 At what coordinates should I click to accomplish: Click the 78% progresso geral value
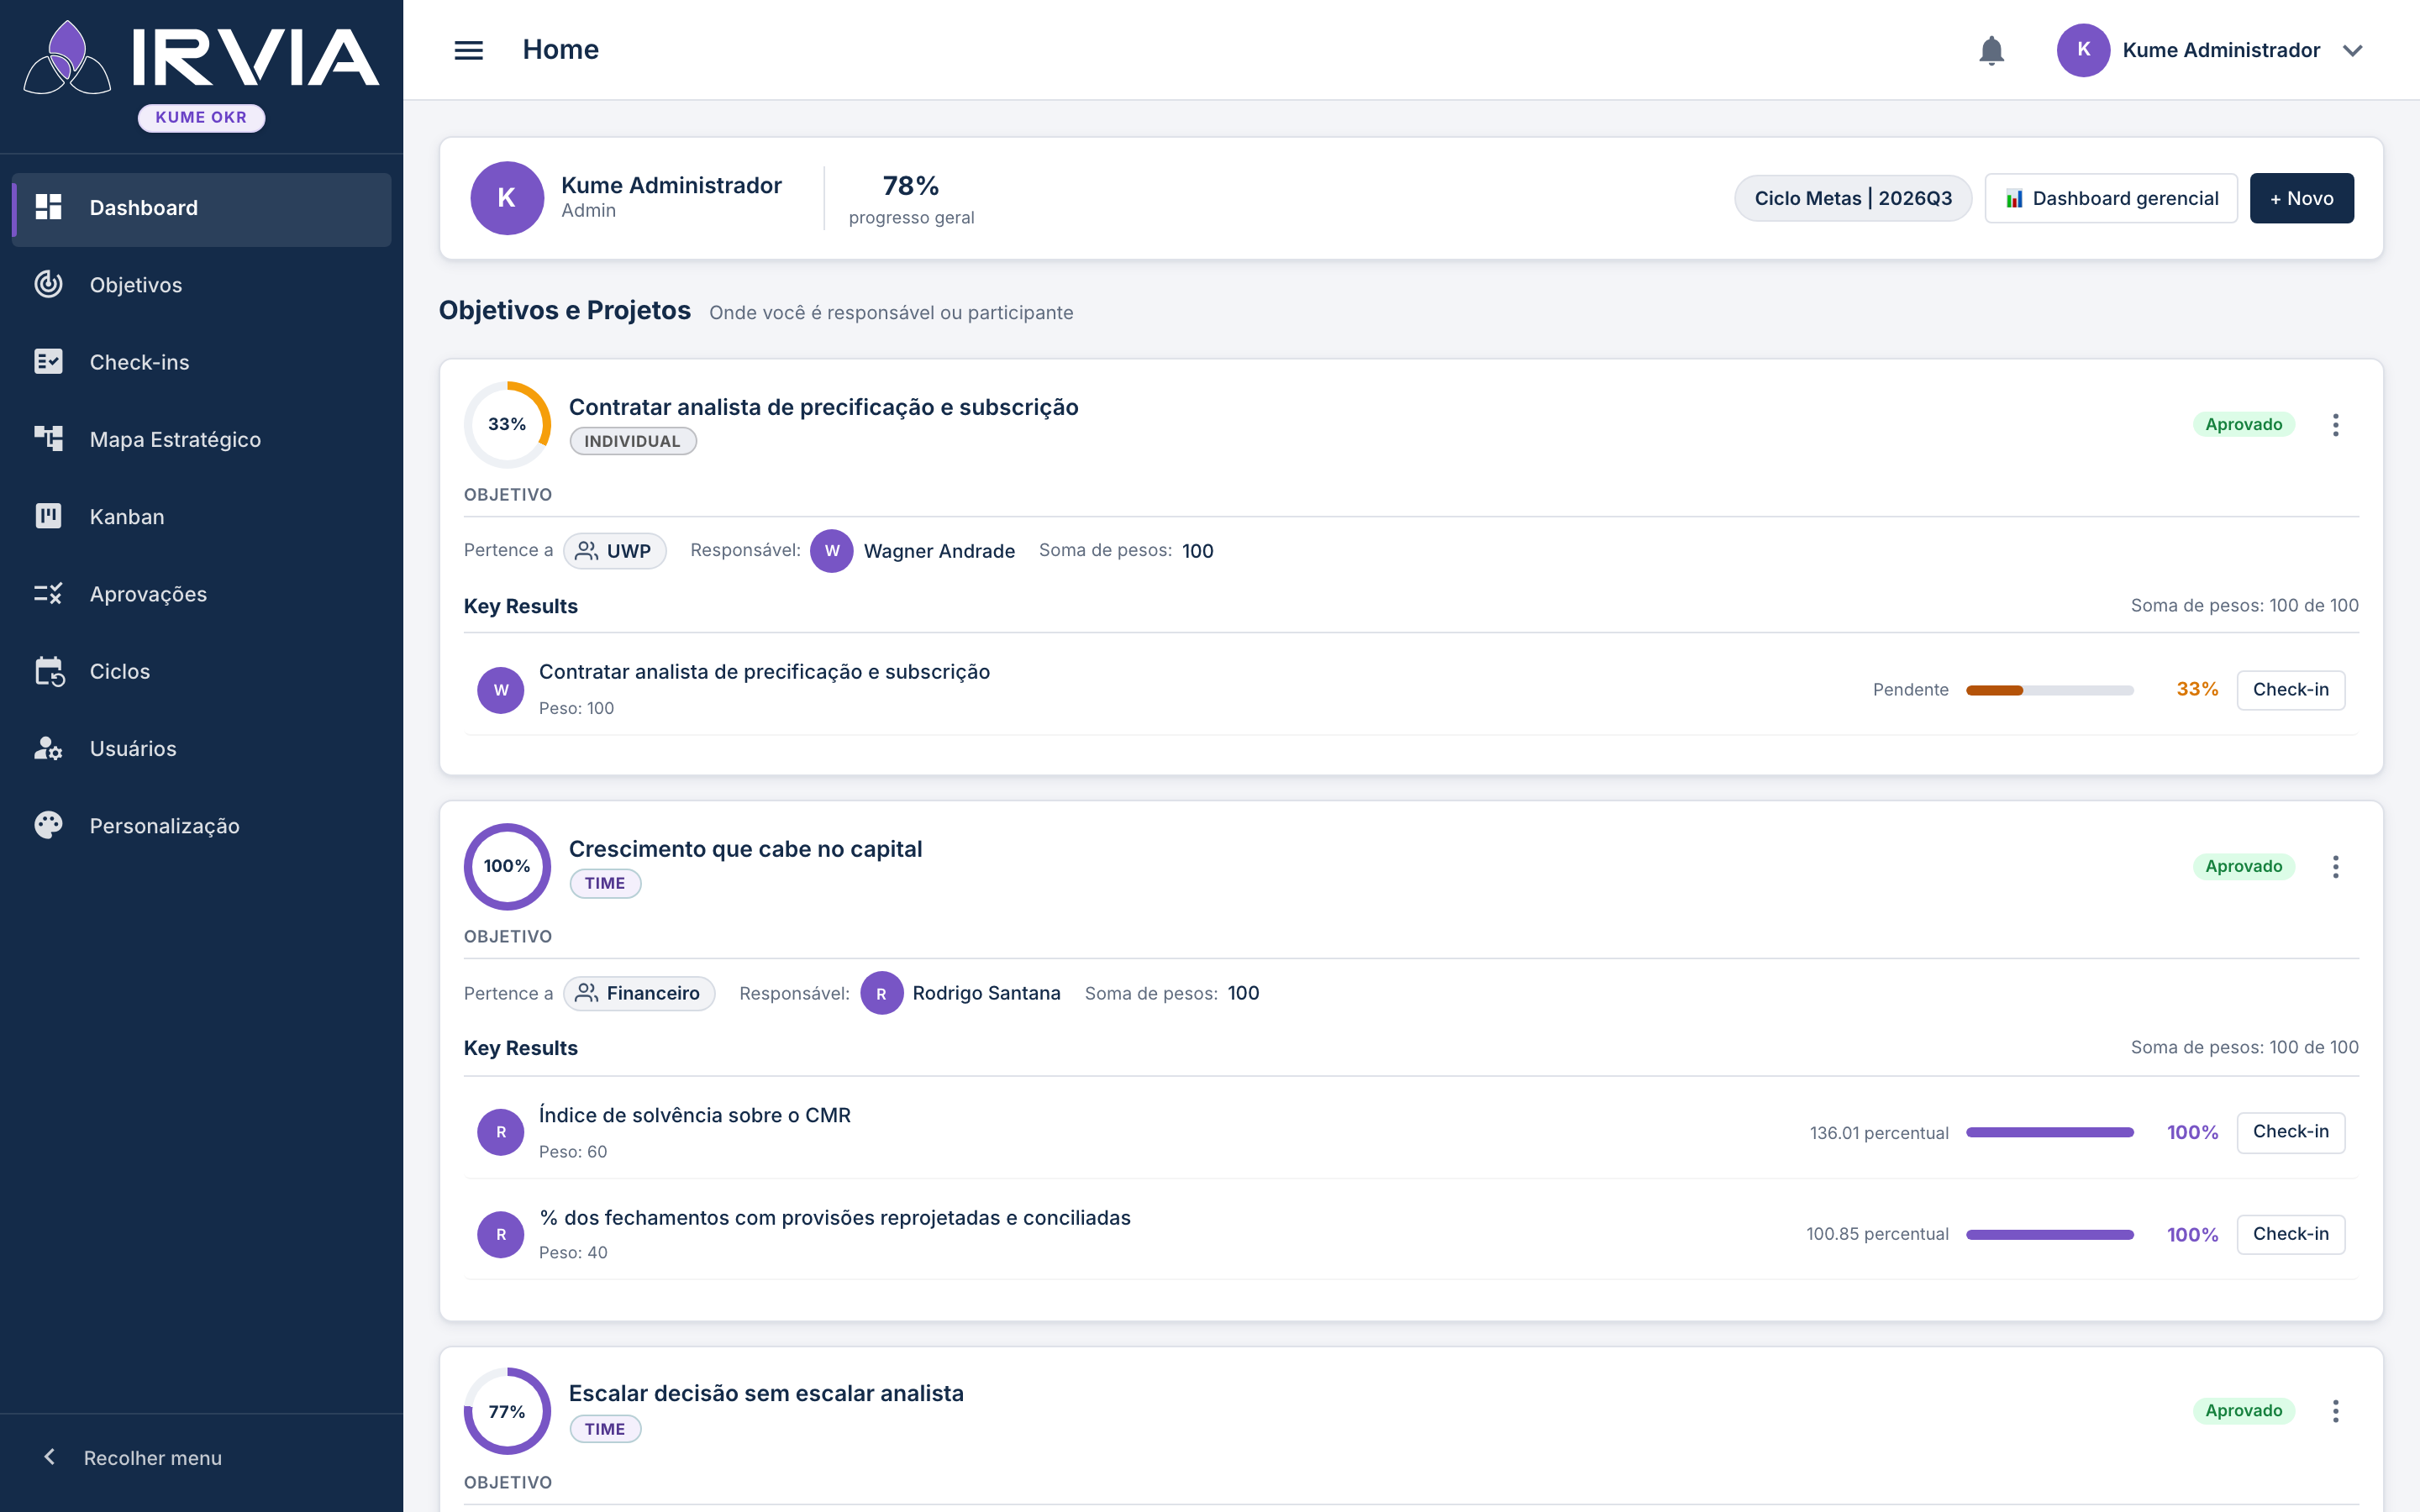[x=910, y=185]
